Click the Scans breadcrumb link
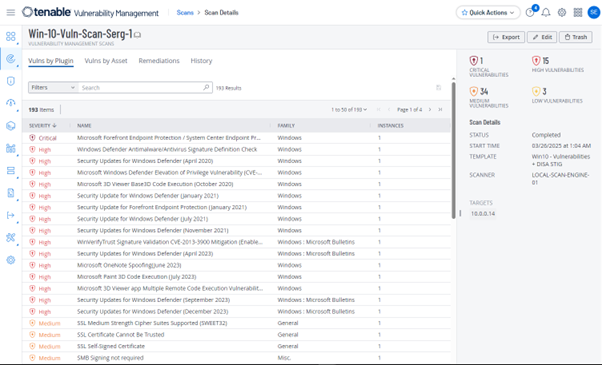Viewport: 602px width, 365px height. click(x=185, y=13)
